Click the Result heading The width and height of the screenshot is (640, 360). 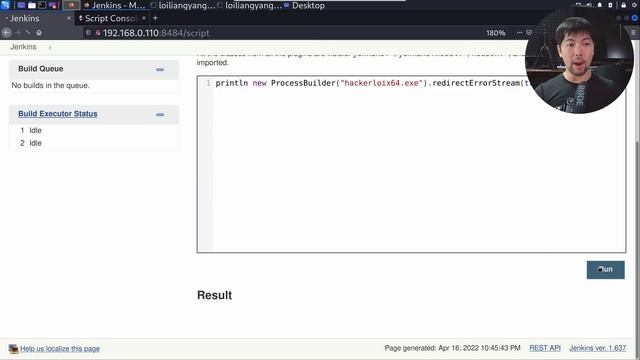[x=214, y=295]
